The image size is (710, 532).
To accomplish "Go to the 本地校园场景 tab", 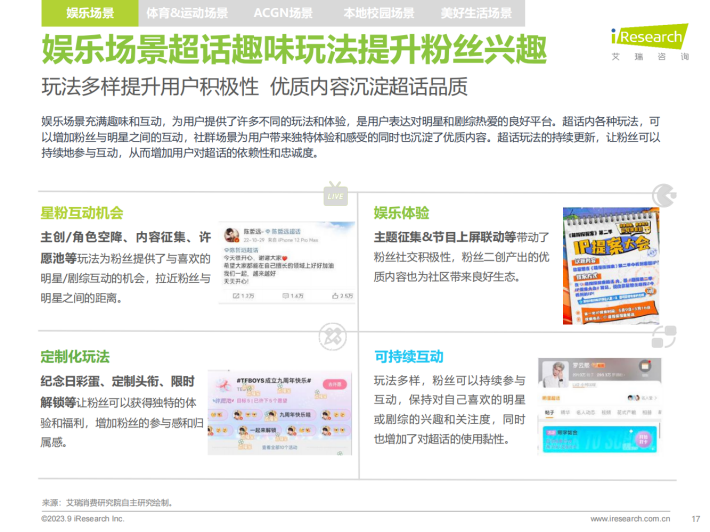I will click(379, 14).
